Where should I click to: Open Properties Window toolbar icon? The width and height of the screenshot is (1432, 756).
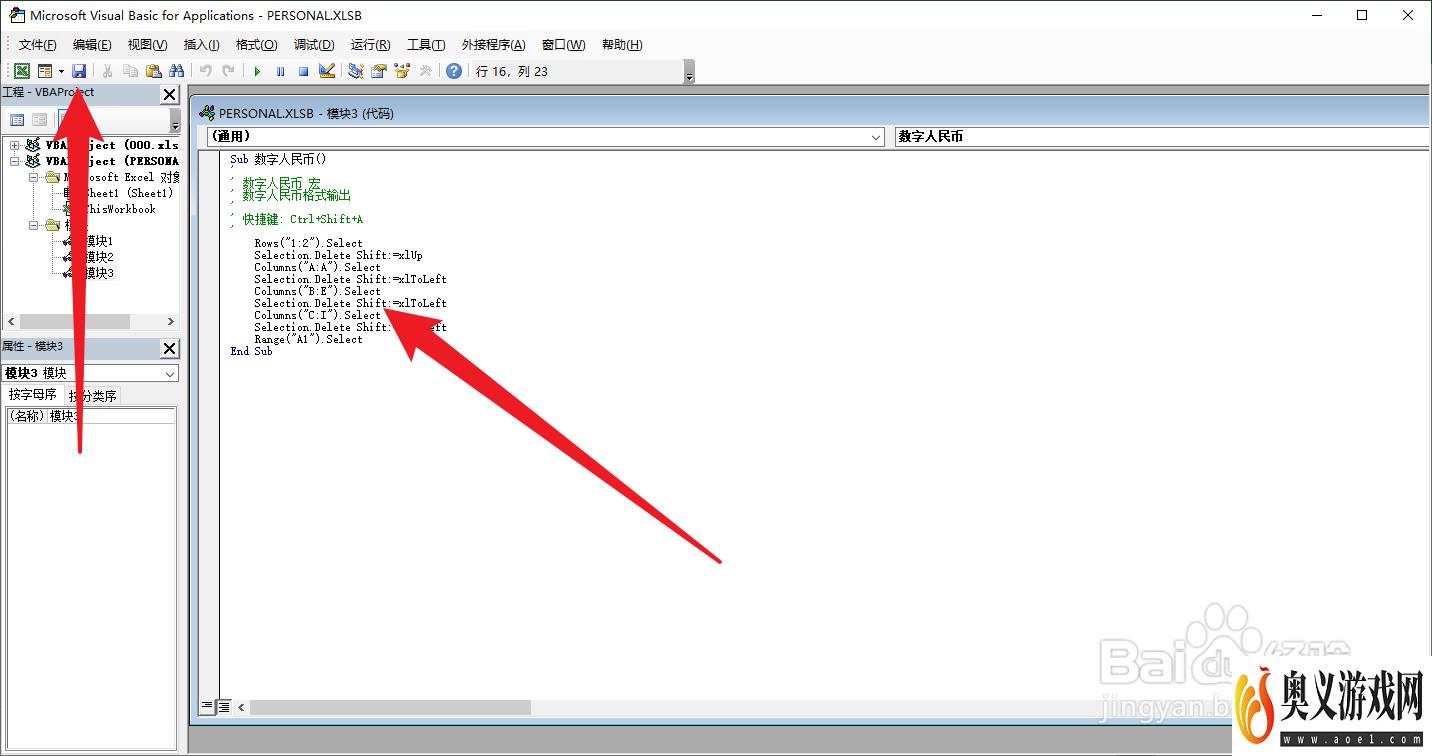pos(379,71)
